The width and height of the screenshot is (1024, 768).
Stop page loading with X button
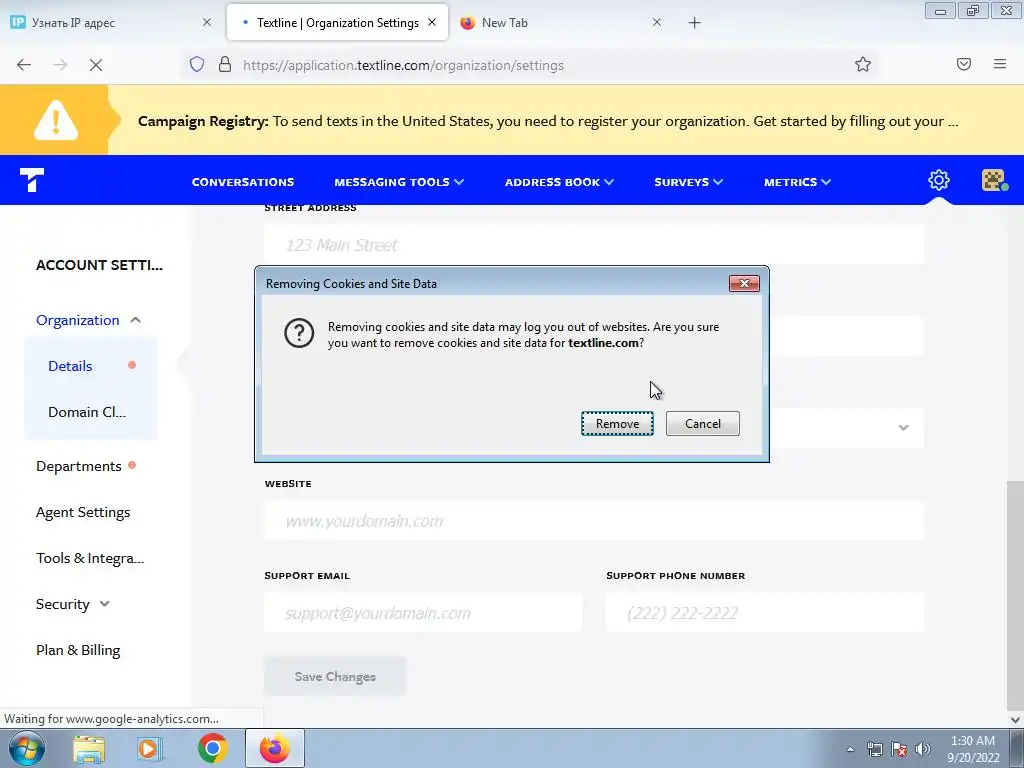(96, 65)
